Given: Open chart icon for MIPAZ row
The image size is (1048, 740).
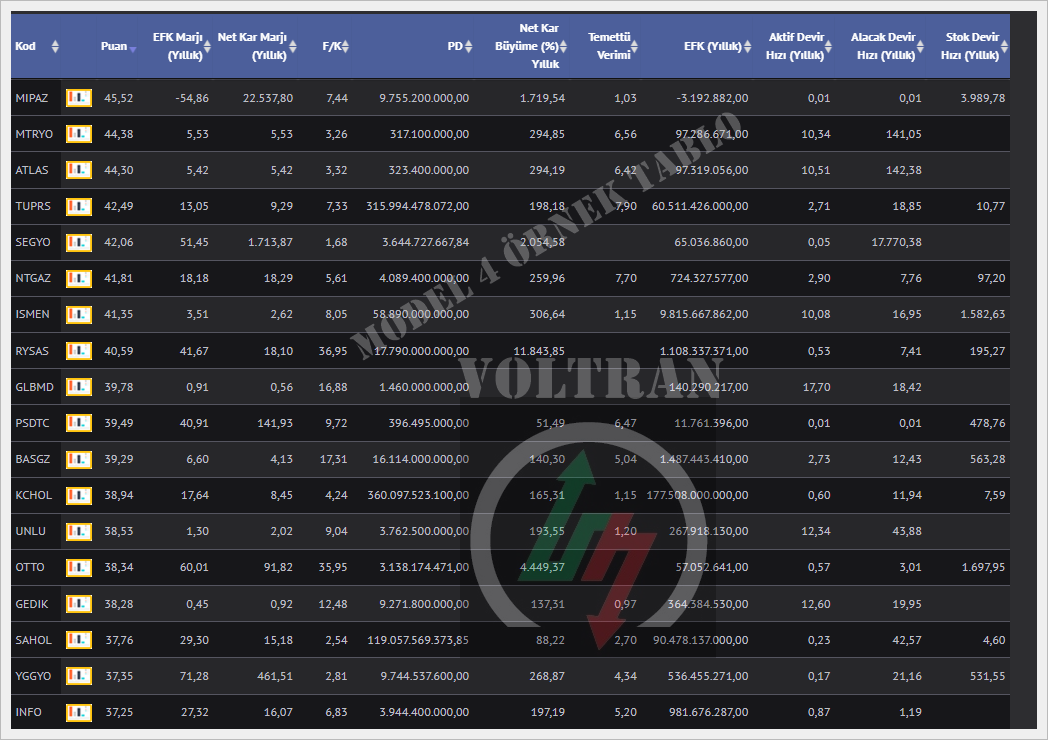Looking at the screenshot, I should [79, 98].
